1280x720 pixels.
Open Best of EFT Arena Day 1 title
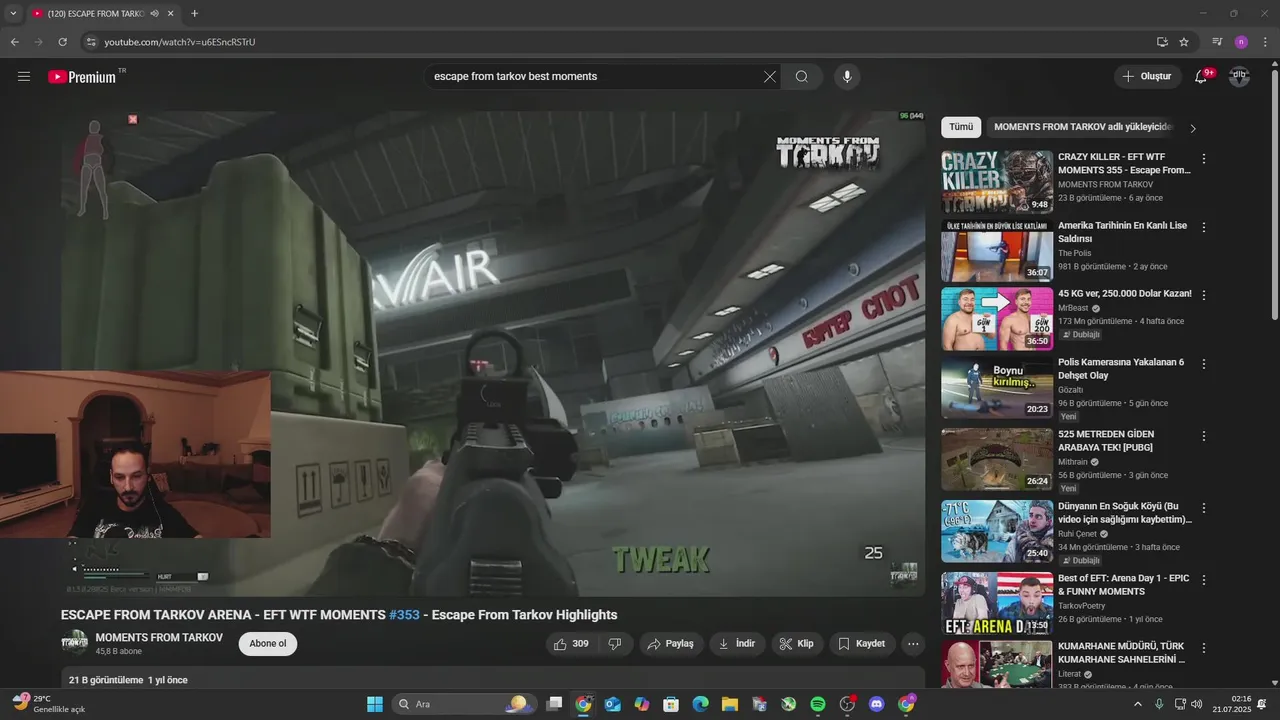tap(1123, 586)
